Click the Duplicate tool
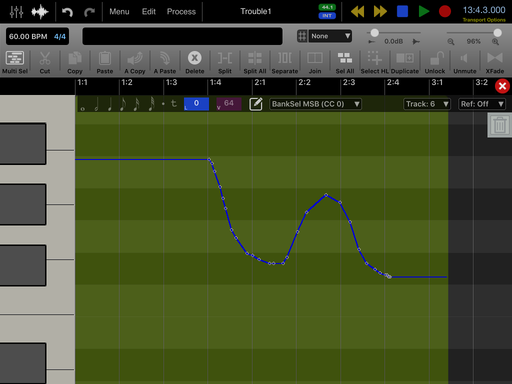 405,63
